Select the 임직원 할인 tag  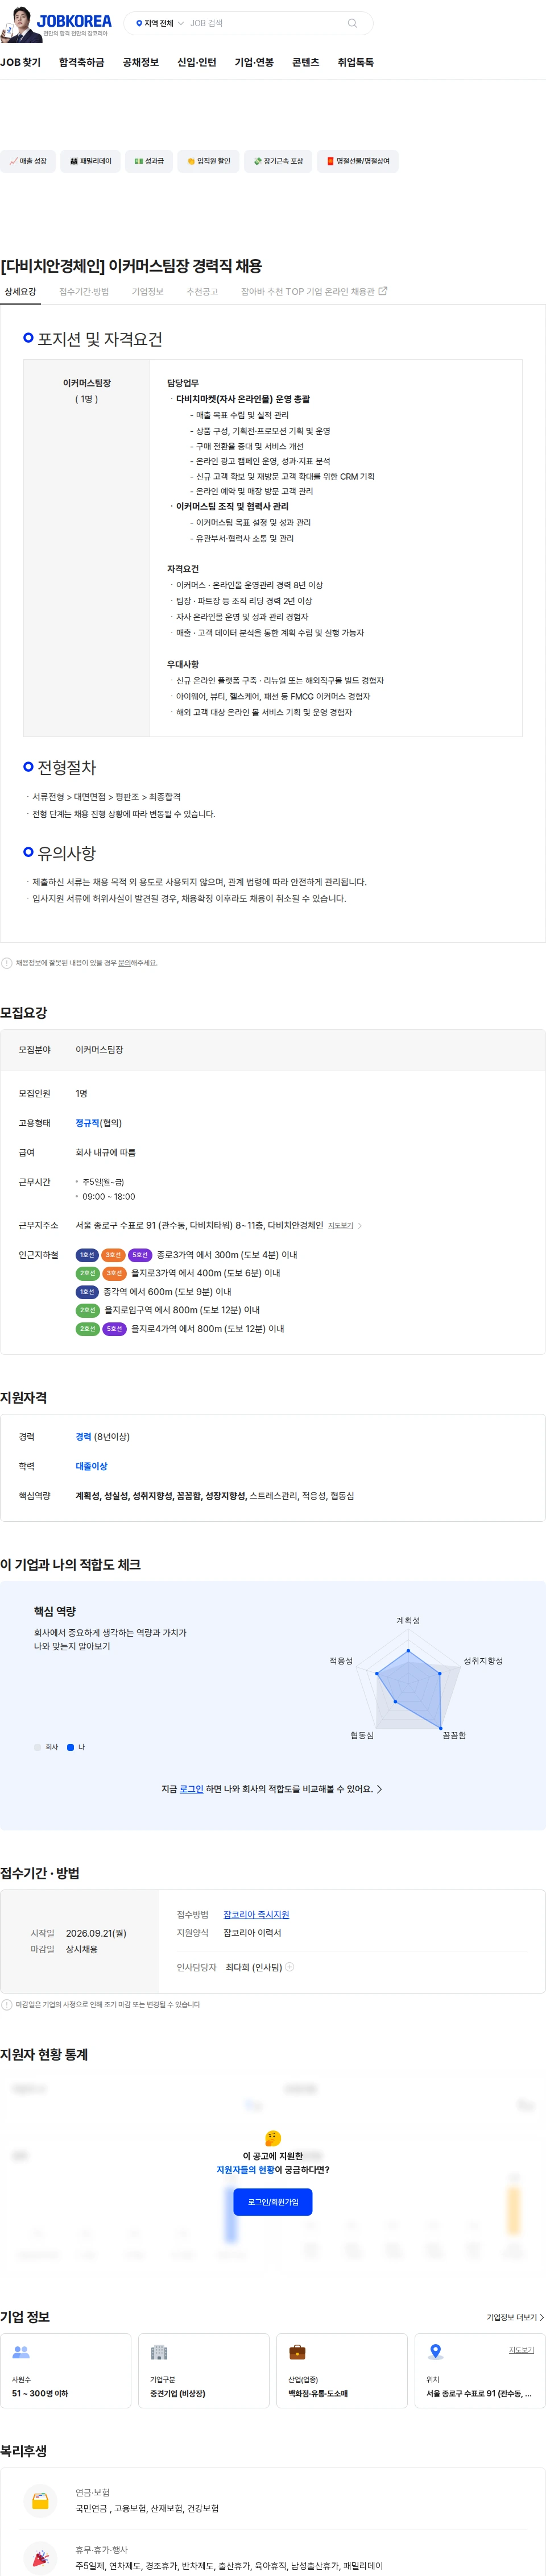[208, 161]
